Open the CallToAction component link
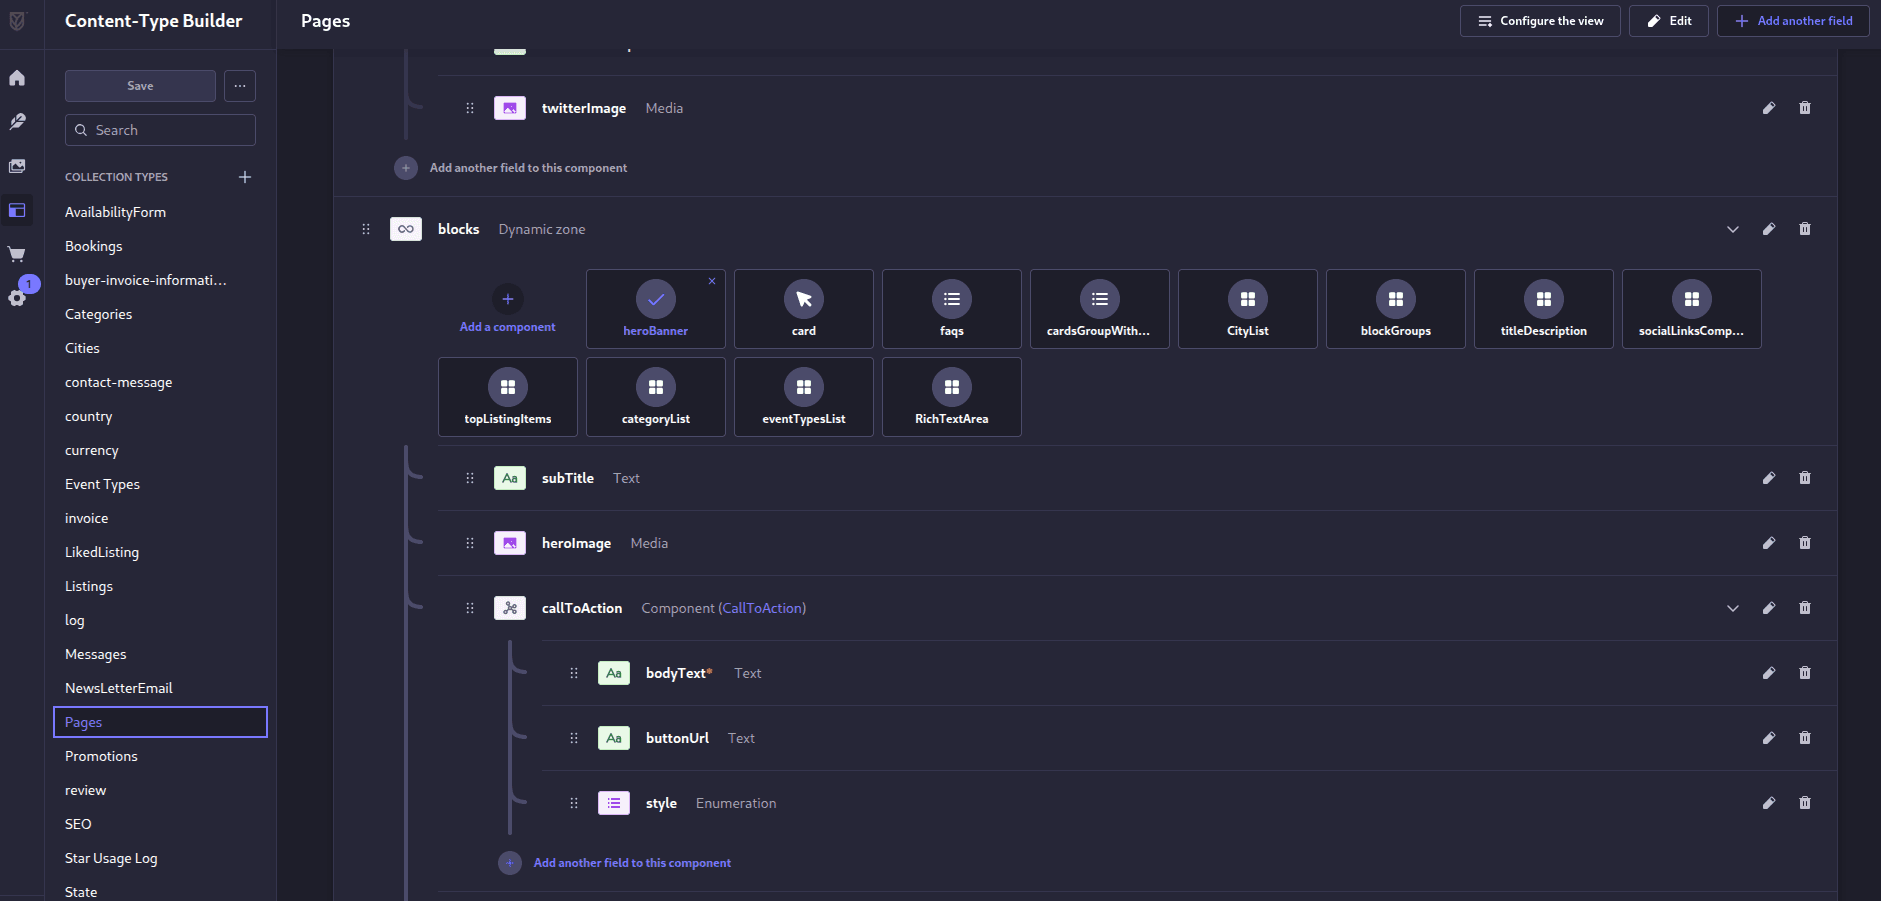Screen dimensions: 1881x901 tap(762, 608)
